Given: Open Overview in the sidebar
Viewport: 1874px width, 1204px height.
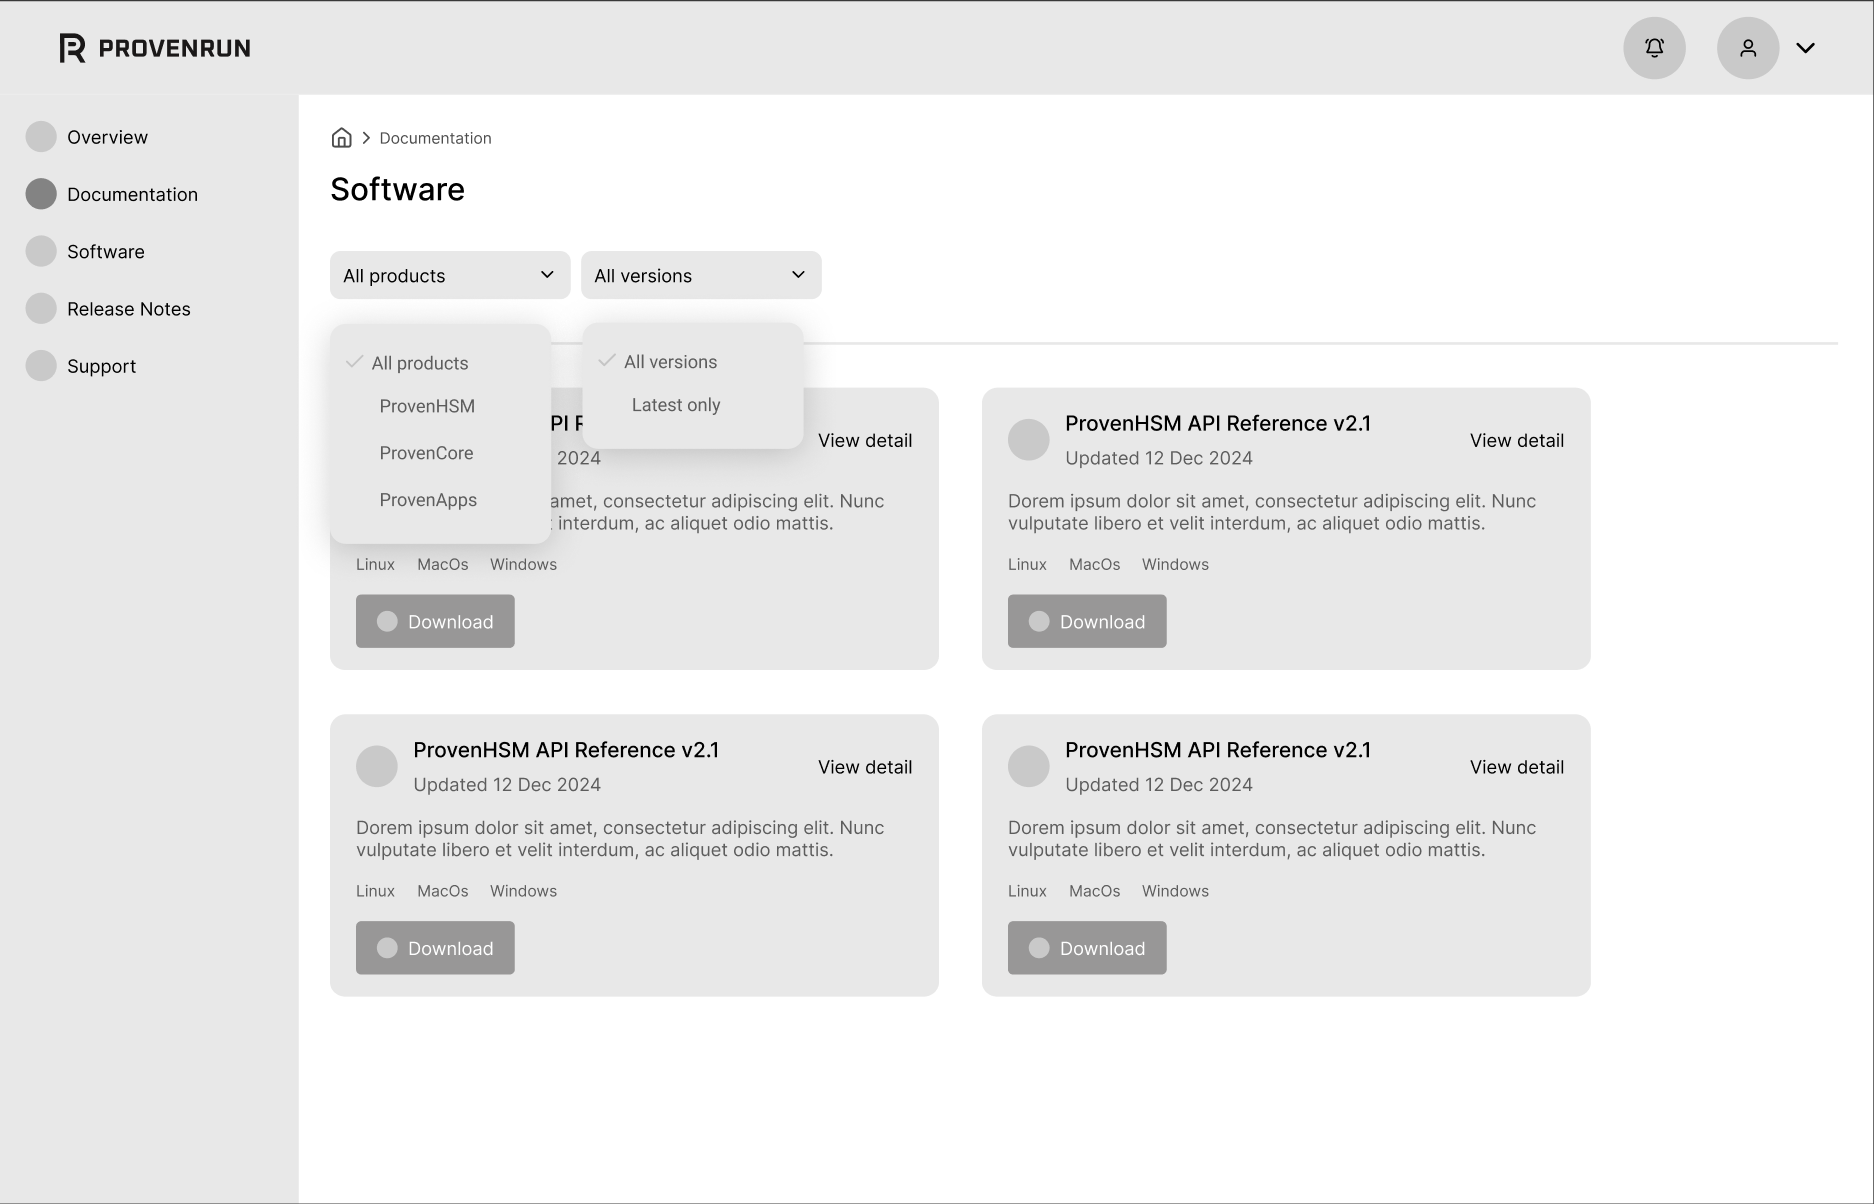Looking at the screenshot, I should click(107, 137).
